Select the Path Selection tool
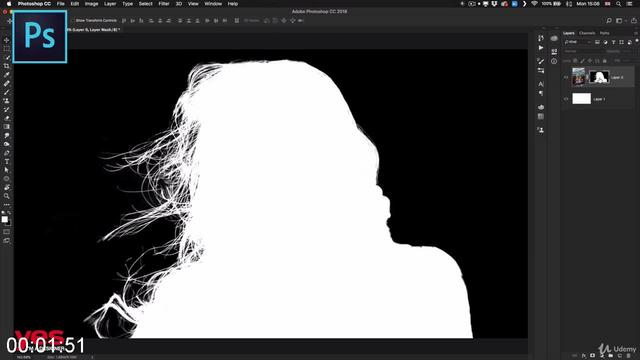Image resolution: width=640 pixels, height=360 pixels. coord(7,170)
